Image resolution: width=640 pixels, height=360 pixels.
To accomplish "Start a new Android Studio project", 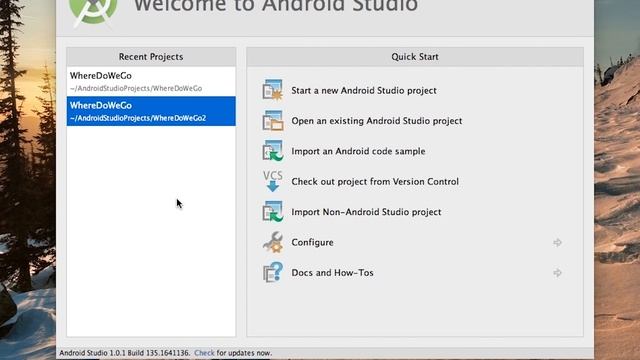I will [x=364, y=90].
